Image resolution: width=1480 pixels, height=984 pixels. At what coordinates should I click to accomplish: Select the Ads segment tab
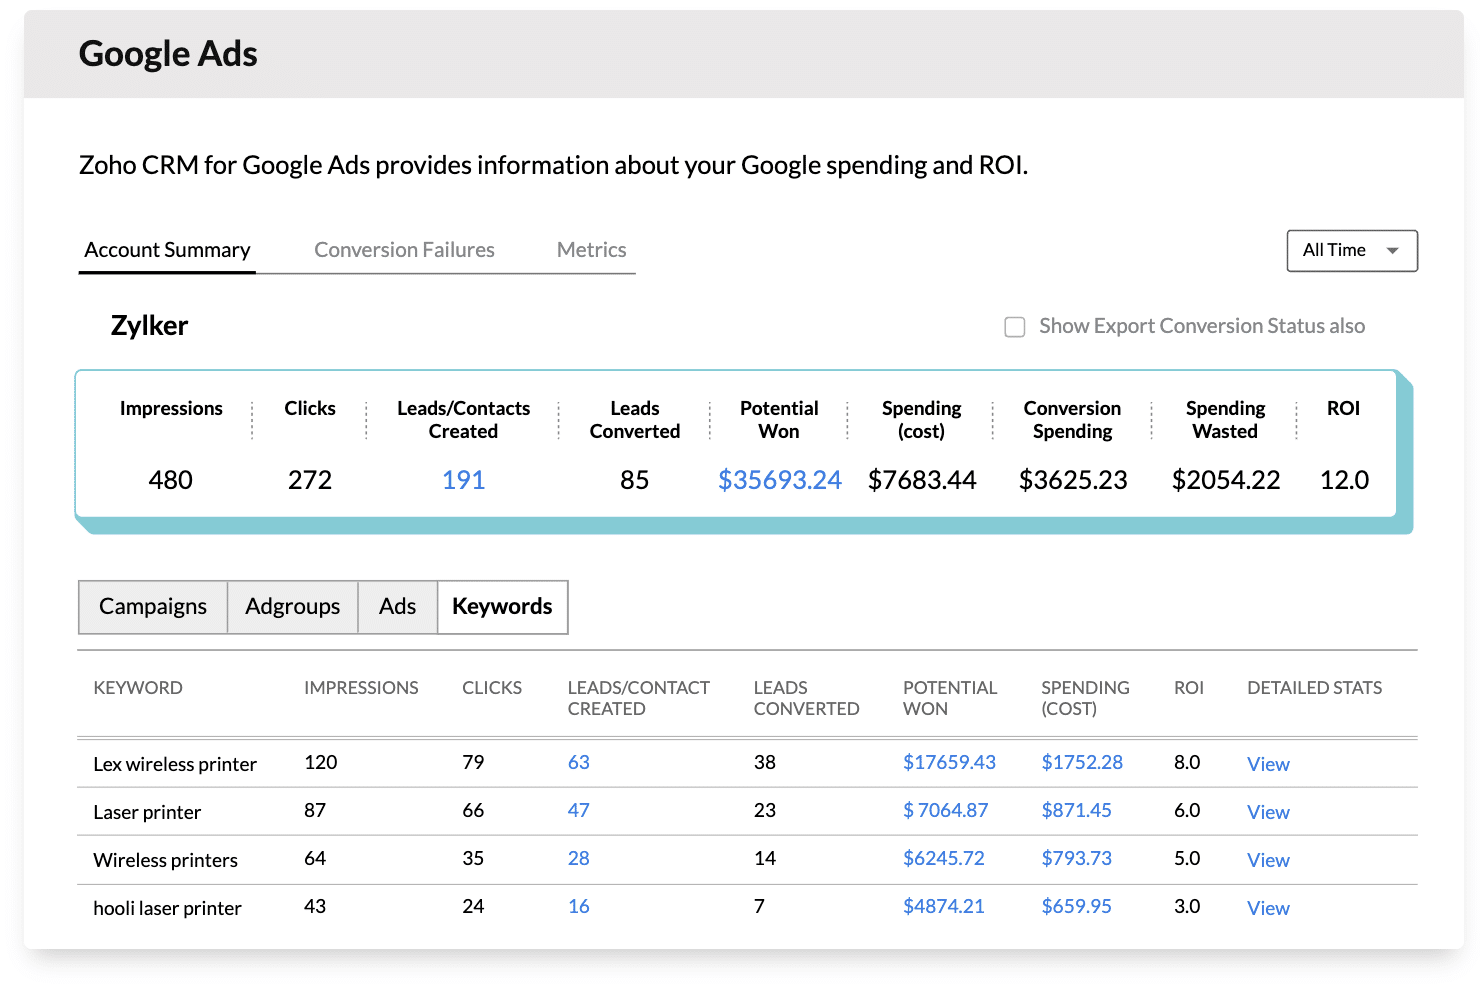pyautogui.click(x=397, y=607)
